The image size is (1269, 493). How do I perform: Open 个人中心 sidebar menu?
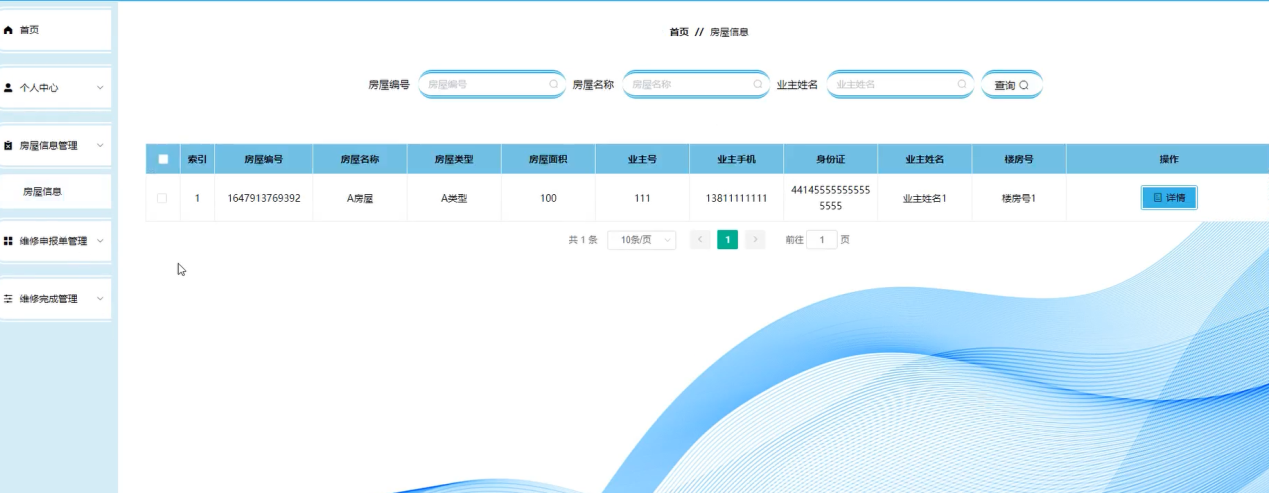point(55,88)
